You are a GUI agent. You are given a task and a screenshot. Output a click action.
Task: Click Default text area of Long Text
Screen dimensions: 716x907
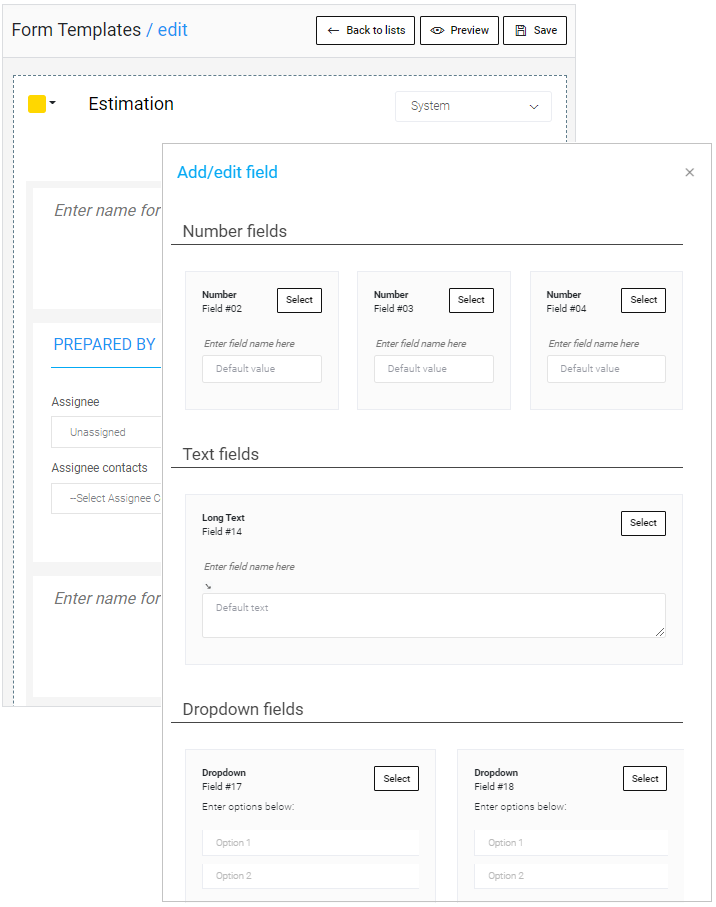click(x=433, y=615)
